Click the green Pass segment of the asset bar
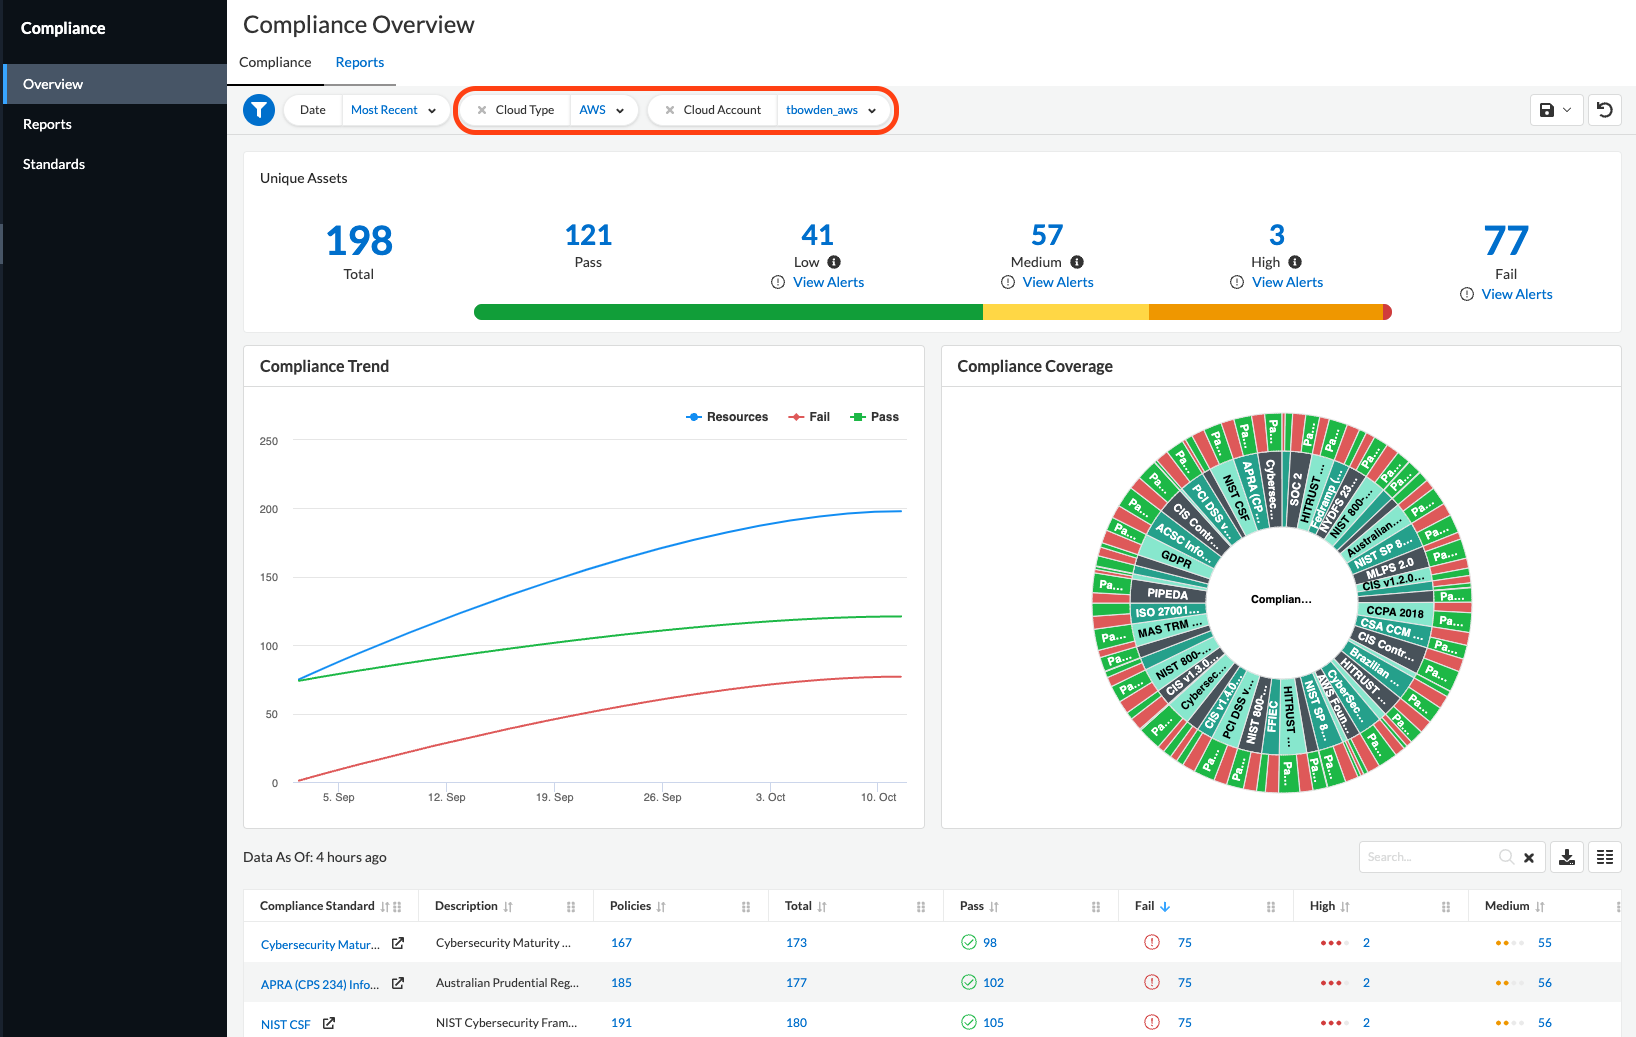Screen dimensions: 1636x1037 tap(728, 312)
